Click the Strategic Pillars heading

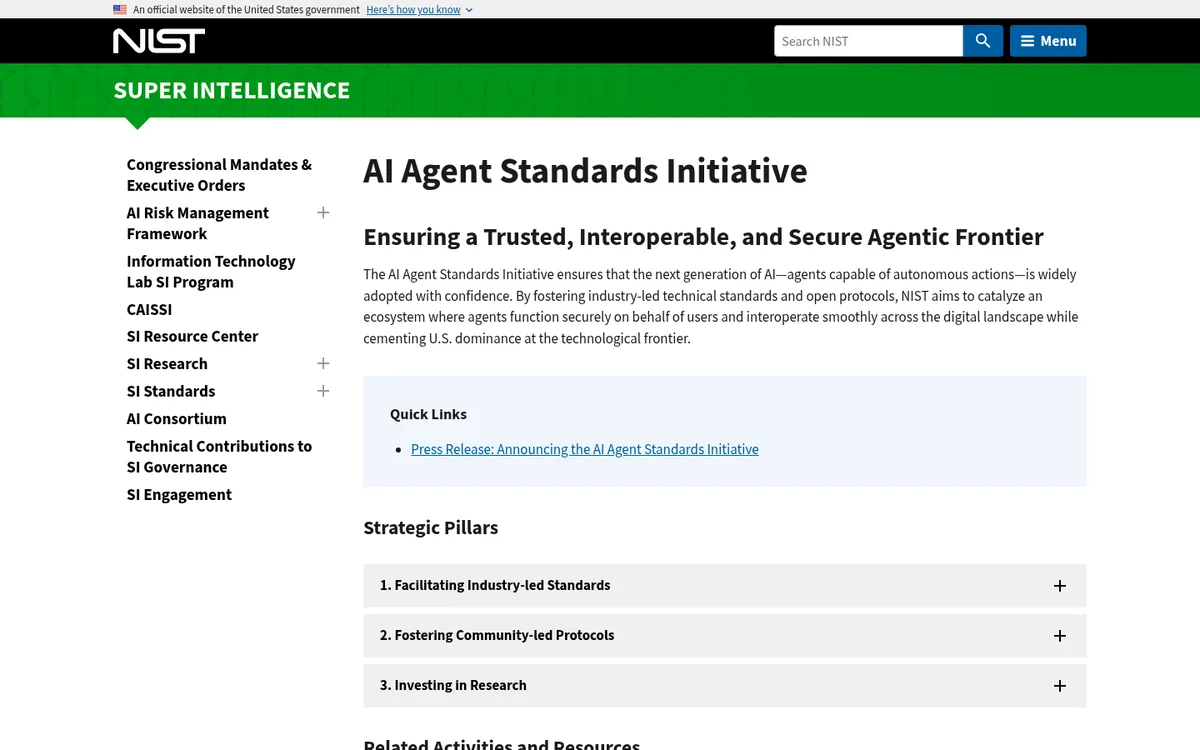click(431, 528)
